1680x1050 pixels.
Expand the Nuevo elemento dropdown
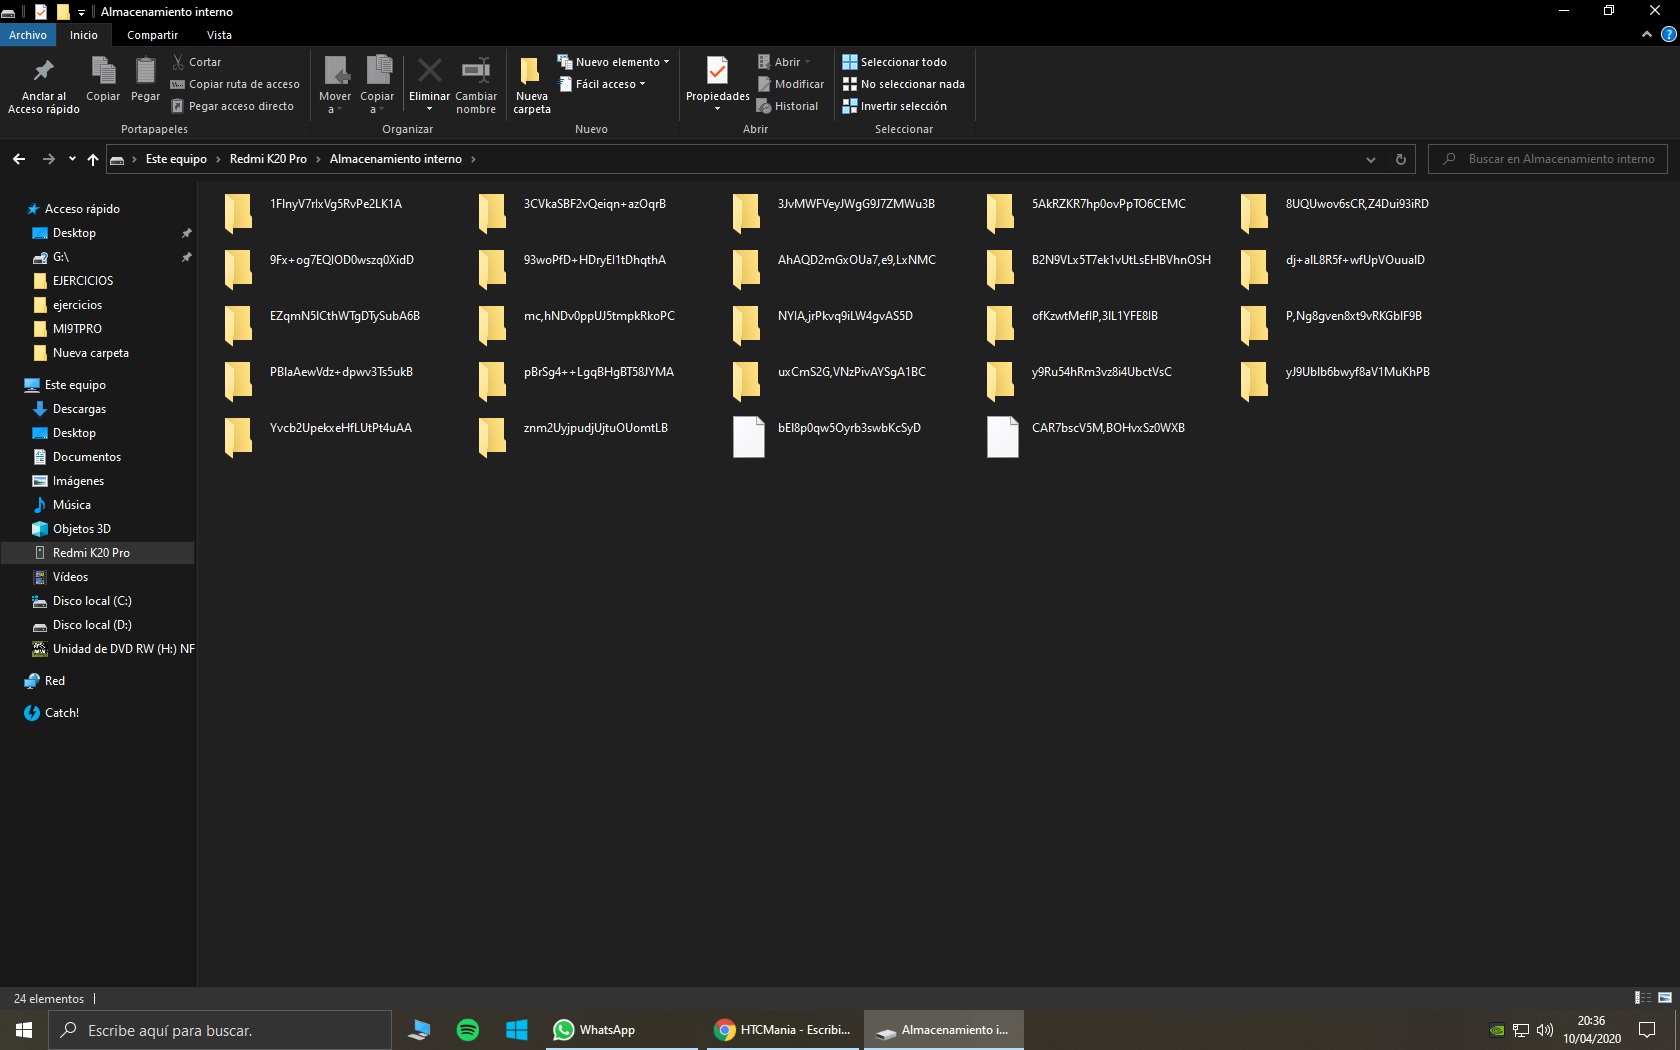pyautogui.click(x=613, y=62)
